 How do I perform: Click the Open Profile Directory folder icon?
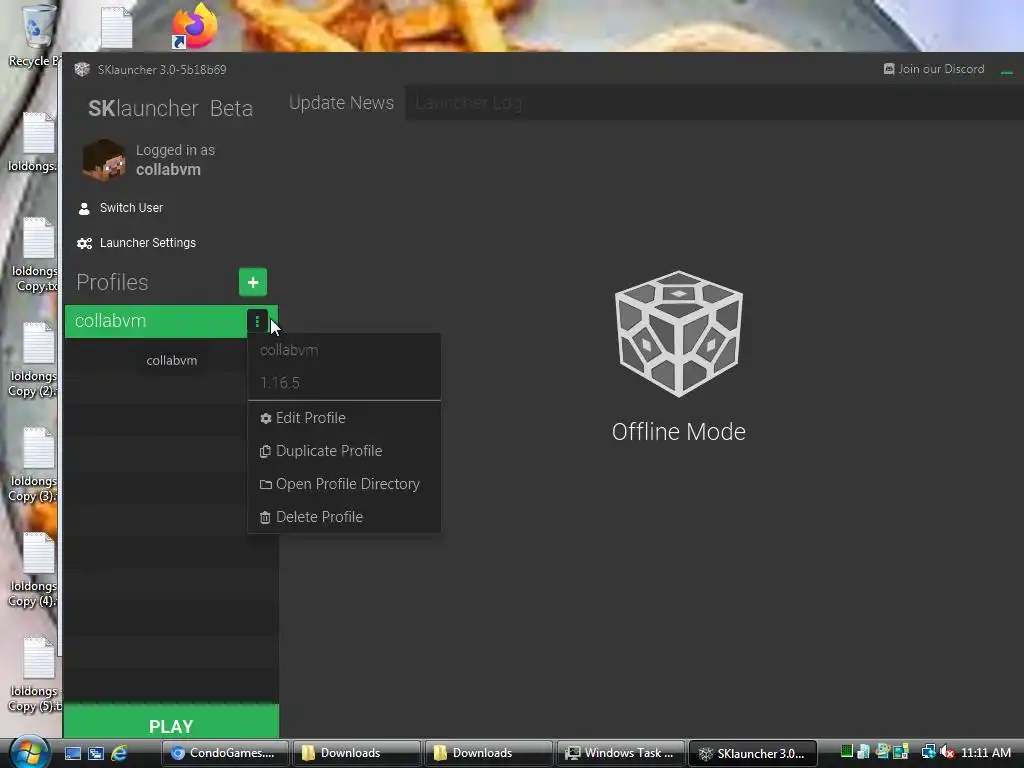click(266, 485)
